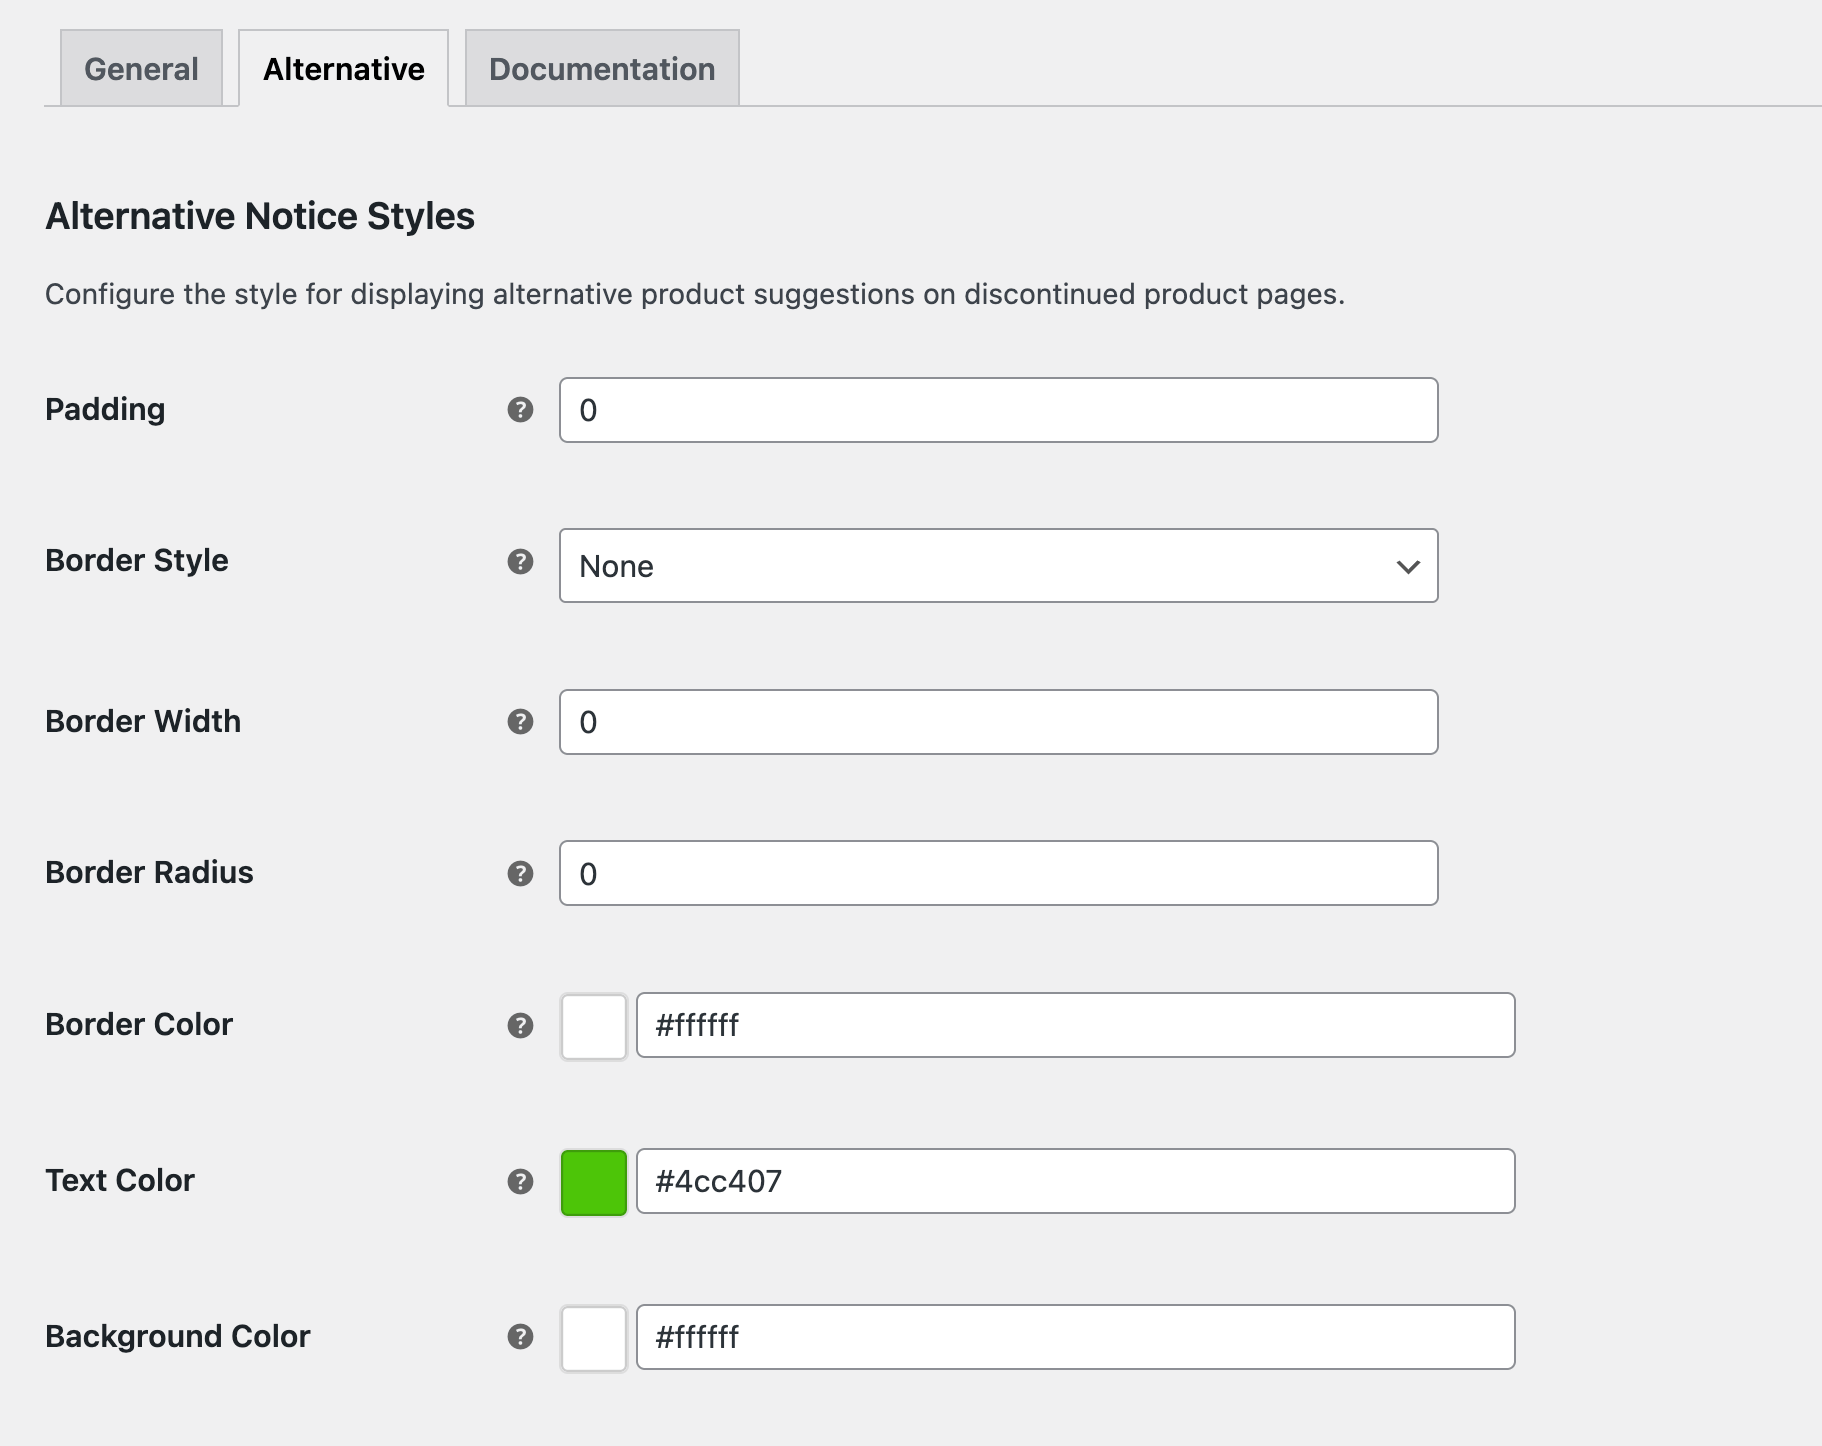
Task: Click the Text Color hex field #4cc407
Action: click(1075, 1182)
